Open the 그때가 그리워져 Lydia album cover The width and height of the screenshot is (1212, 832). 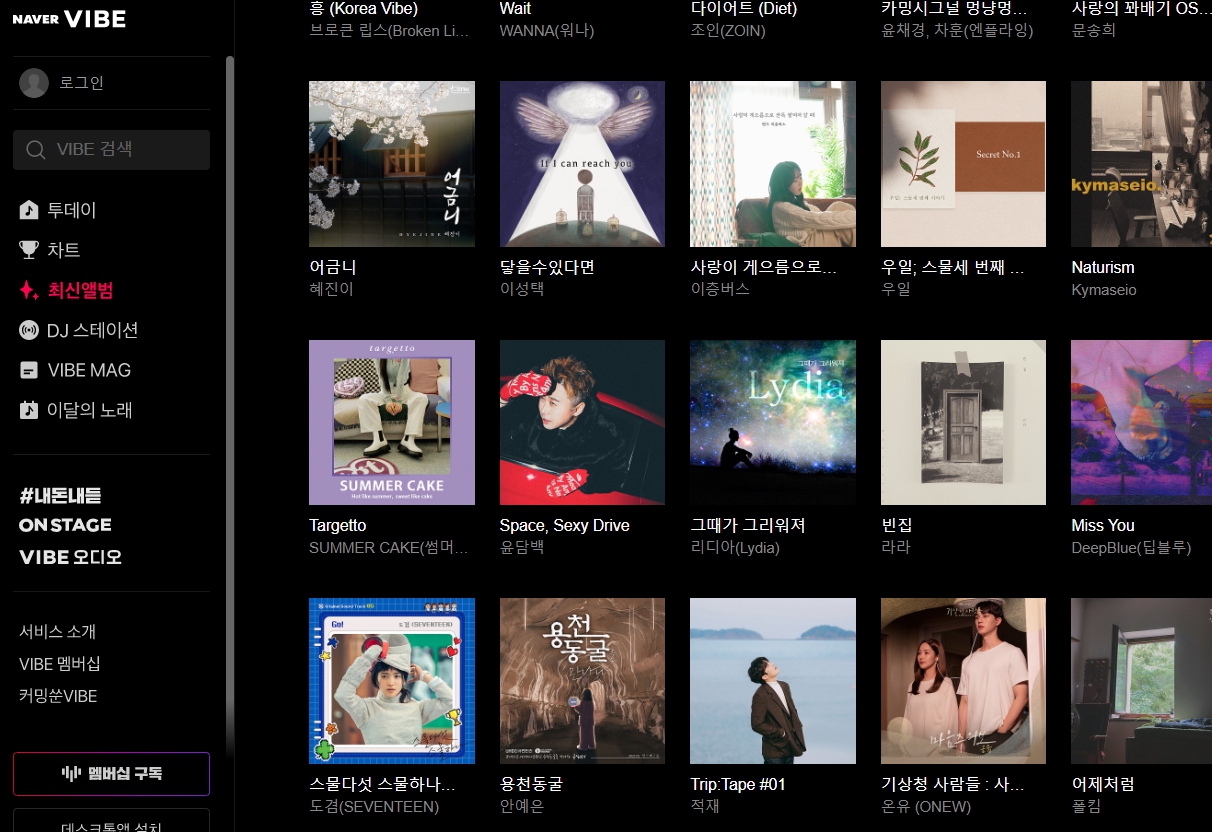click(x=773, y=422)
